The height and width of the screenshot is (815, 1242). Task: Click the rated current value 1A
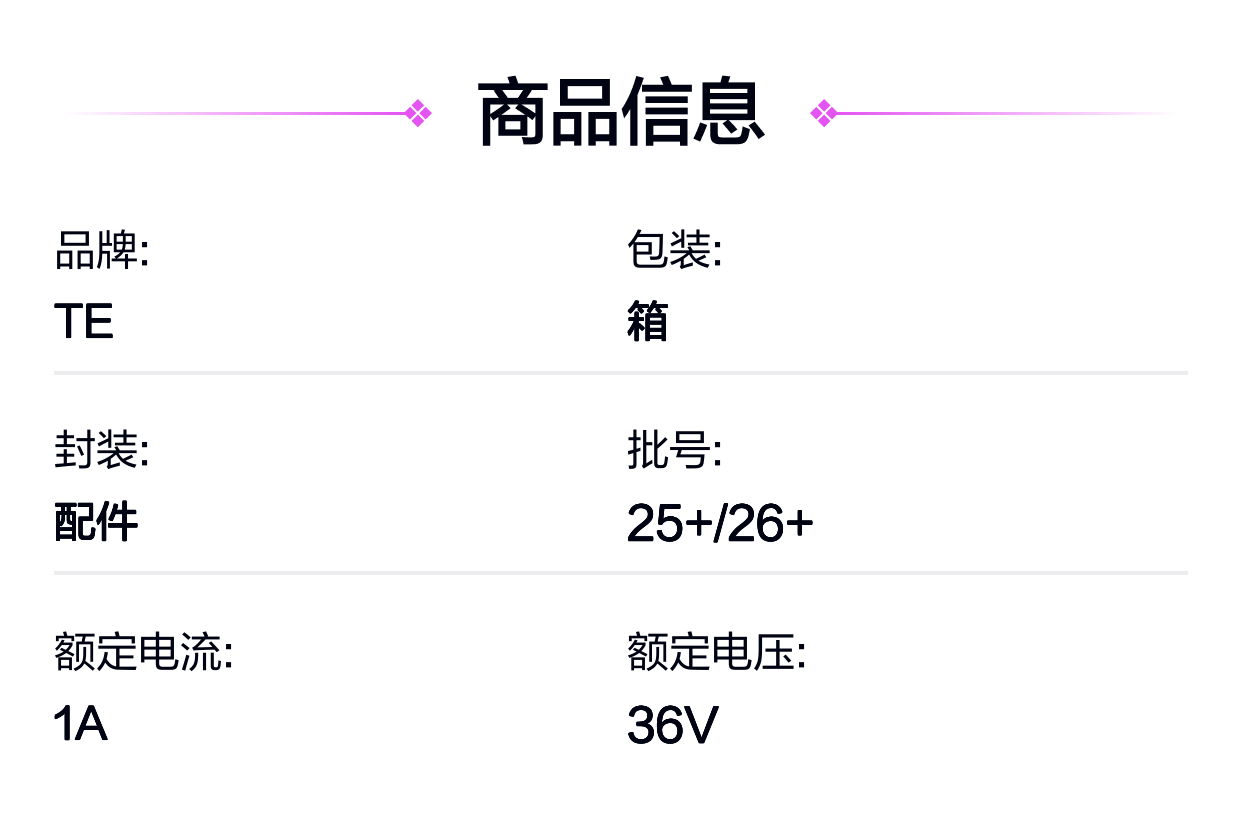pyautogui.click(x=80, y=724)
